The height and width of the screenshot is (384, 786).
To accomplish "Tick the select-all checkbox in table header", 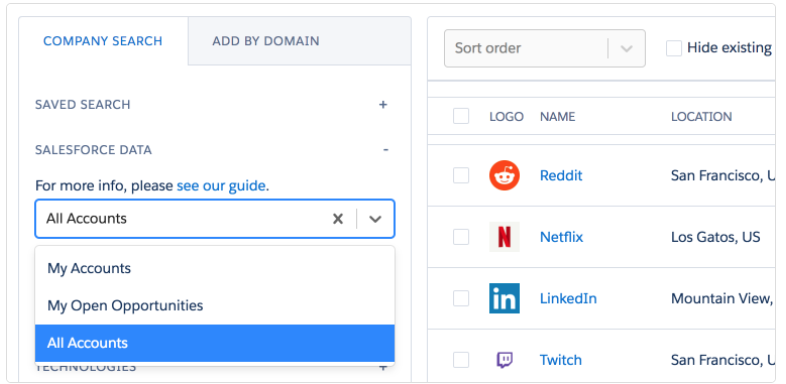I will coord(461,116).
